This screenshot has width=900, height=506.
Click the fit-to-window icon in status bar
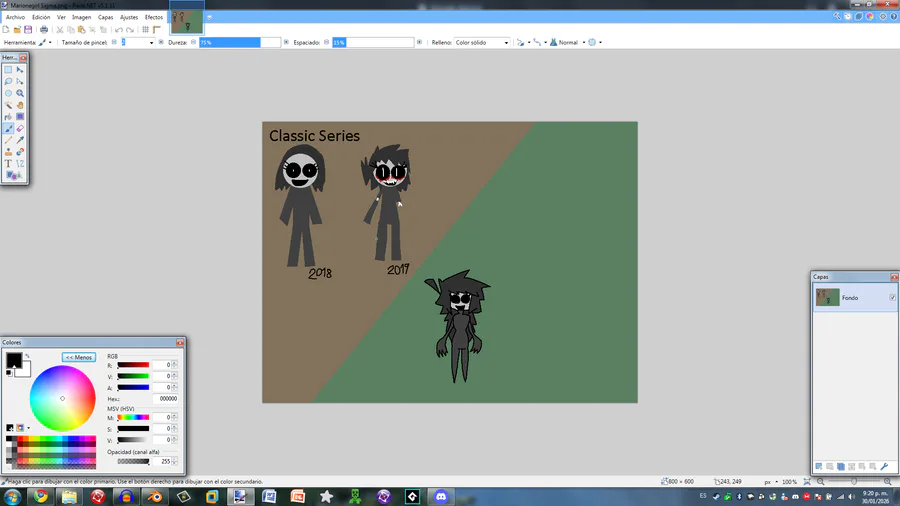click(807, 482)
